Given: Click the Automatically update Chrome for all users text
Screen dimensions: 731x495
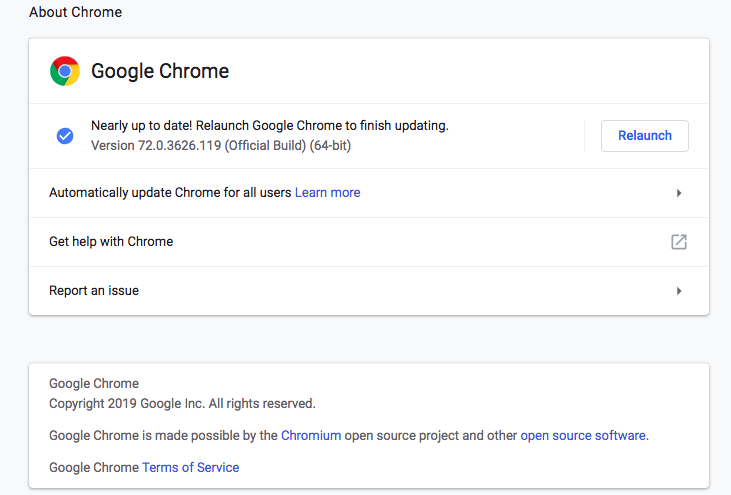Looking at the screenshot, I should click(x=170, y=192).
